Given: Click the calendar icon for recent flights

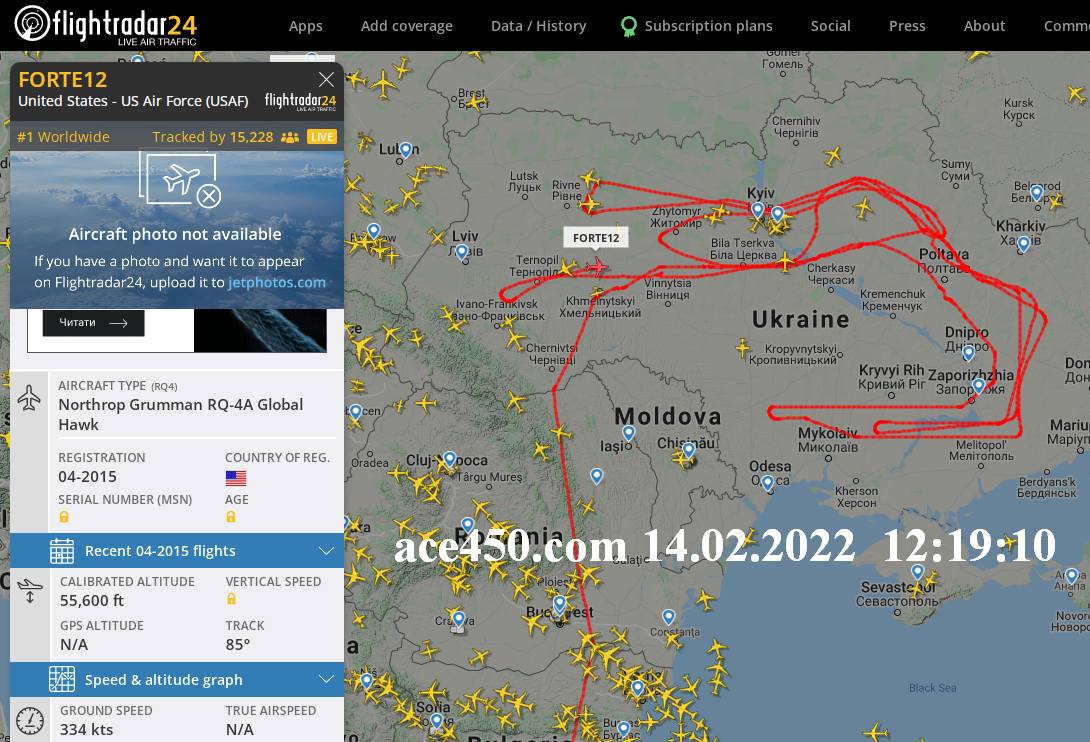Looking at the screenshot, I should point(62,551).
